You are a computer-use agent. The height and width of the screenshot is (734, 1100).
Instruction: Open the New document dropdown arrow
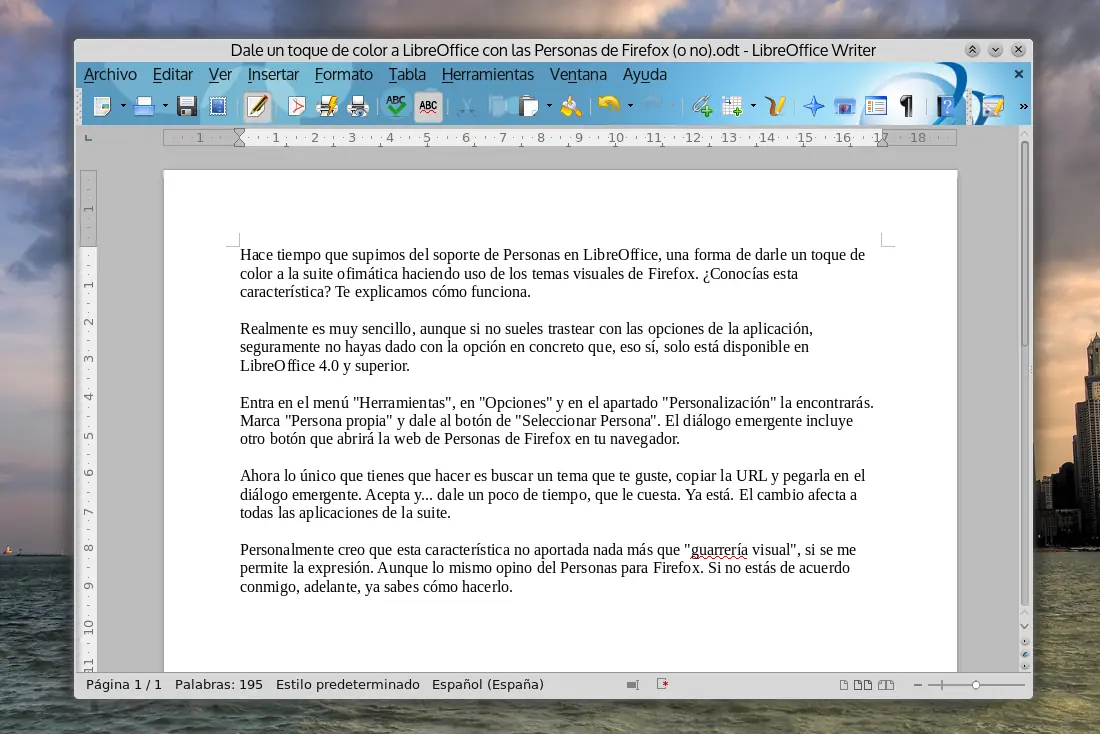pos(123,107)
